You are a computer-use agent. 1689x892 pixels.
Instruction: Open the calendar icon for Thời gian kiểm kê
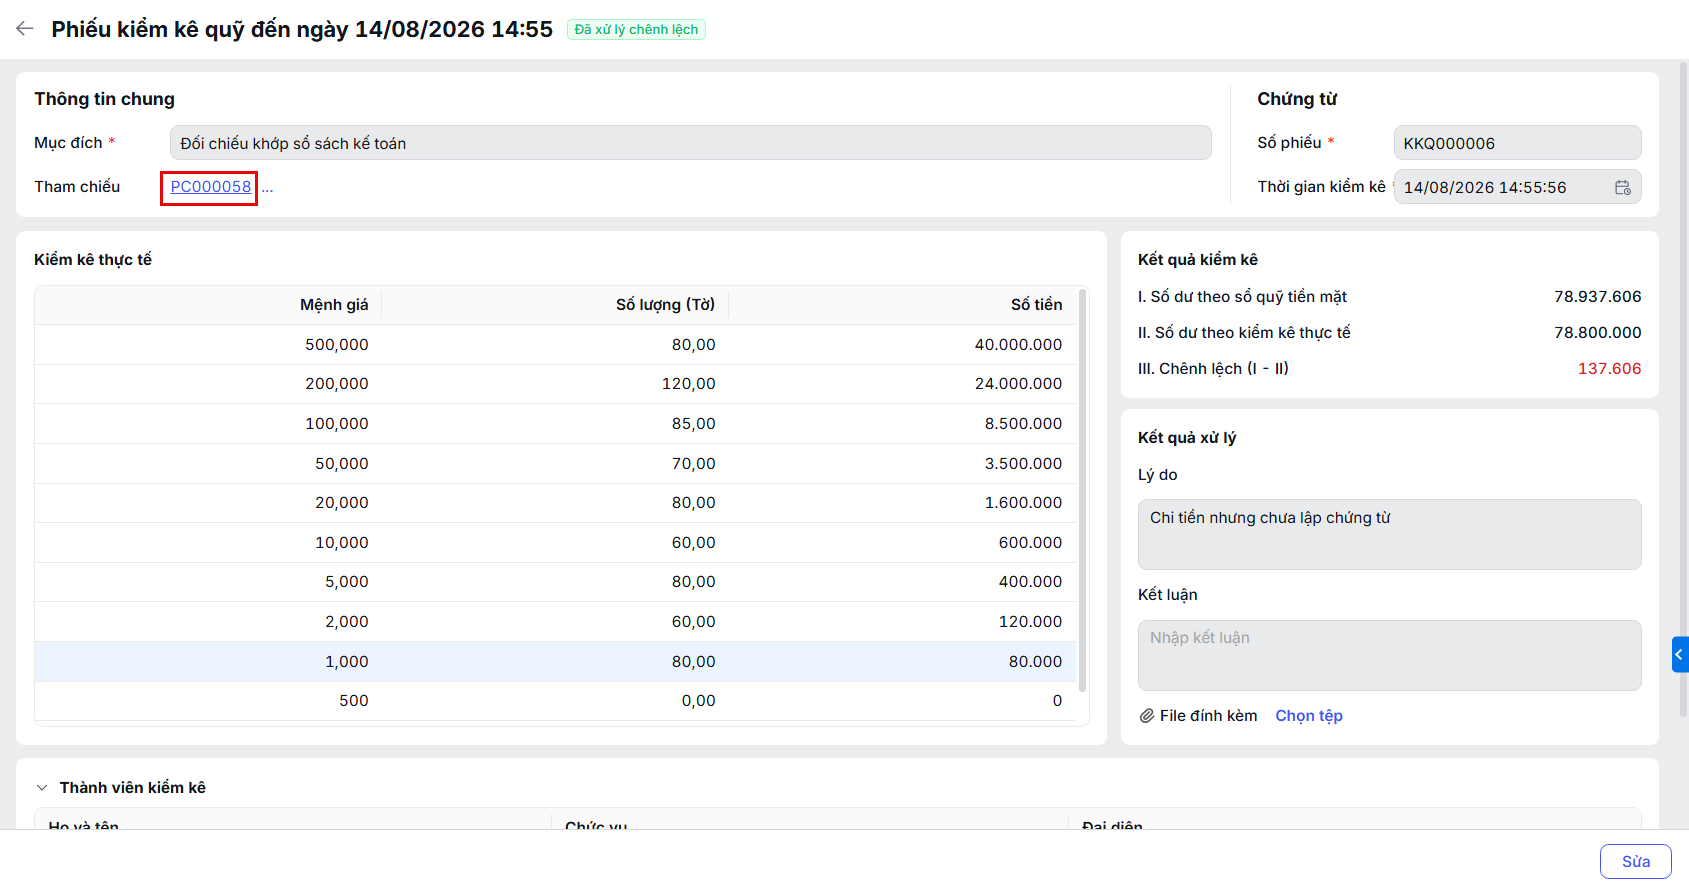[x=1622, y=188]
